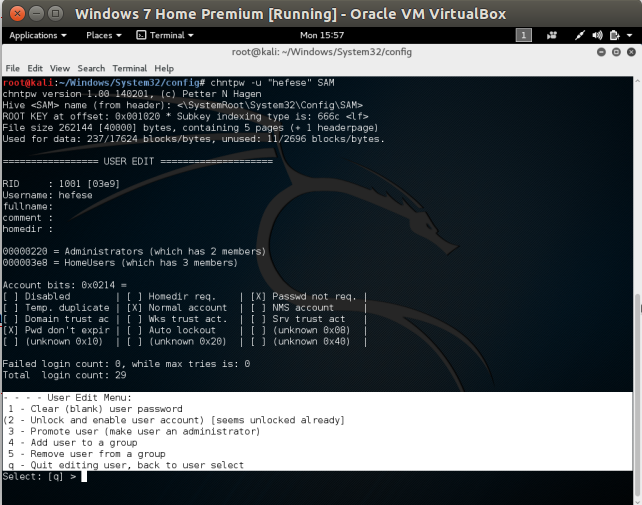
Task: Open the Search menu
Action: click(x=91, y=68)
